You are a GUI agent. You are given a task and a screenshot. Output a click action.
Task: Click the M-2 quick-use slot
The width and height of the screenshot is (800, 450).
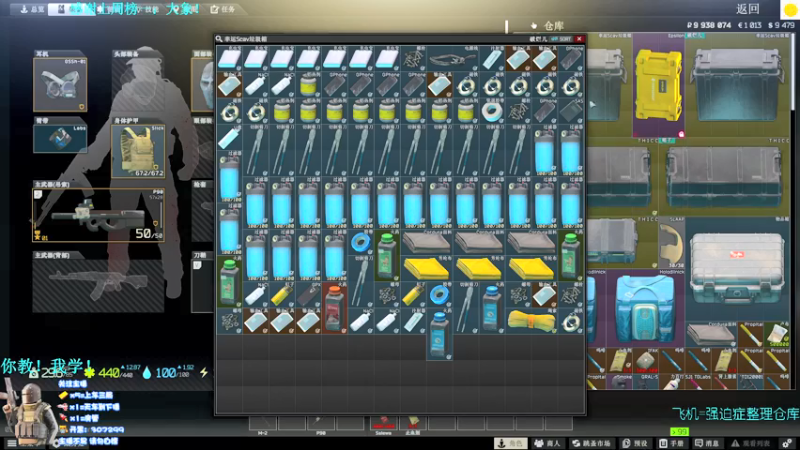(x=263, y=424)
